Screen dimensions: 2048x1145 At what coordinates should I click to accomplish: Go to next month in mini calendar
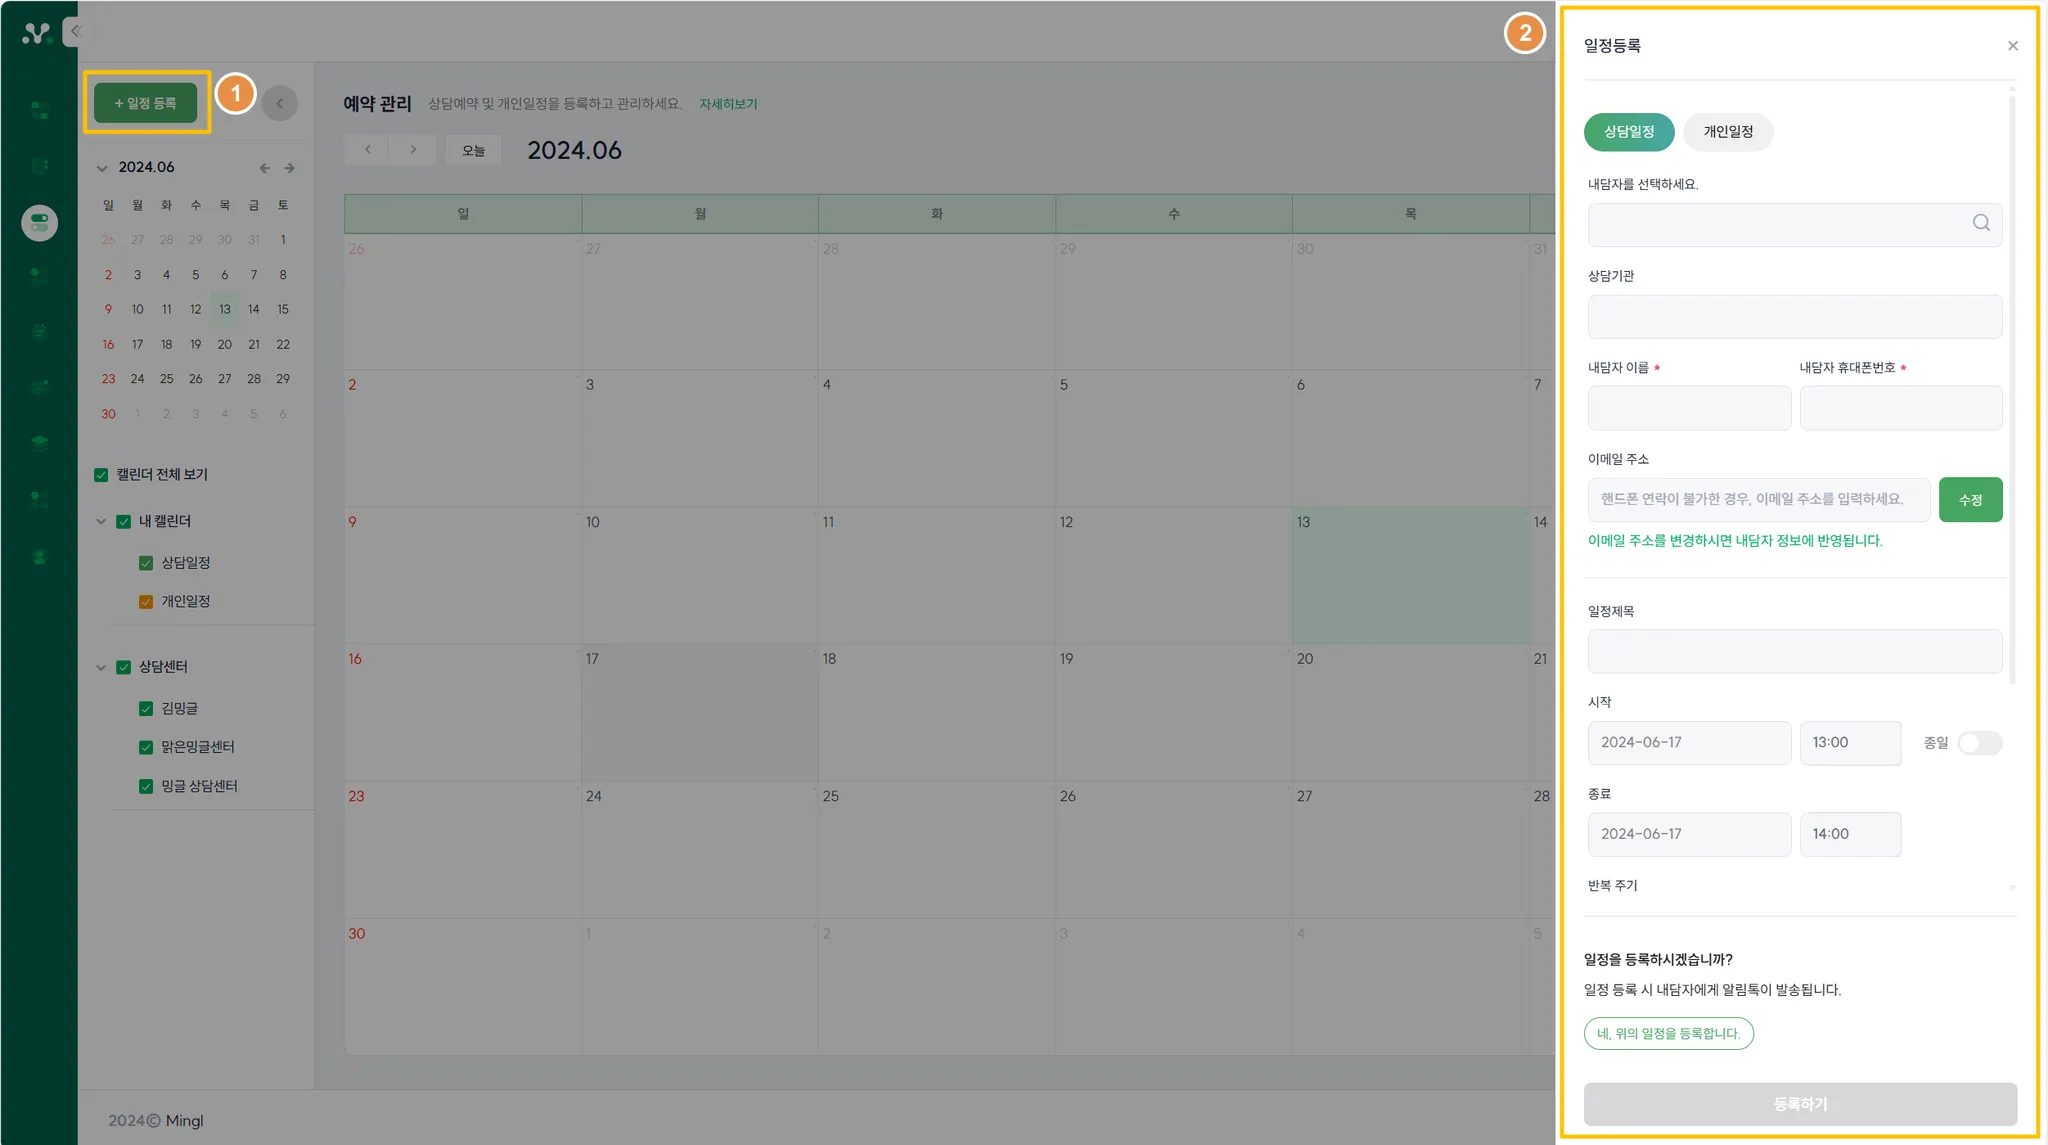pos(289,168)
